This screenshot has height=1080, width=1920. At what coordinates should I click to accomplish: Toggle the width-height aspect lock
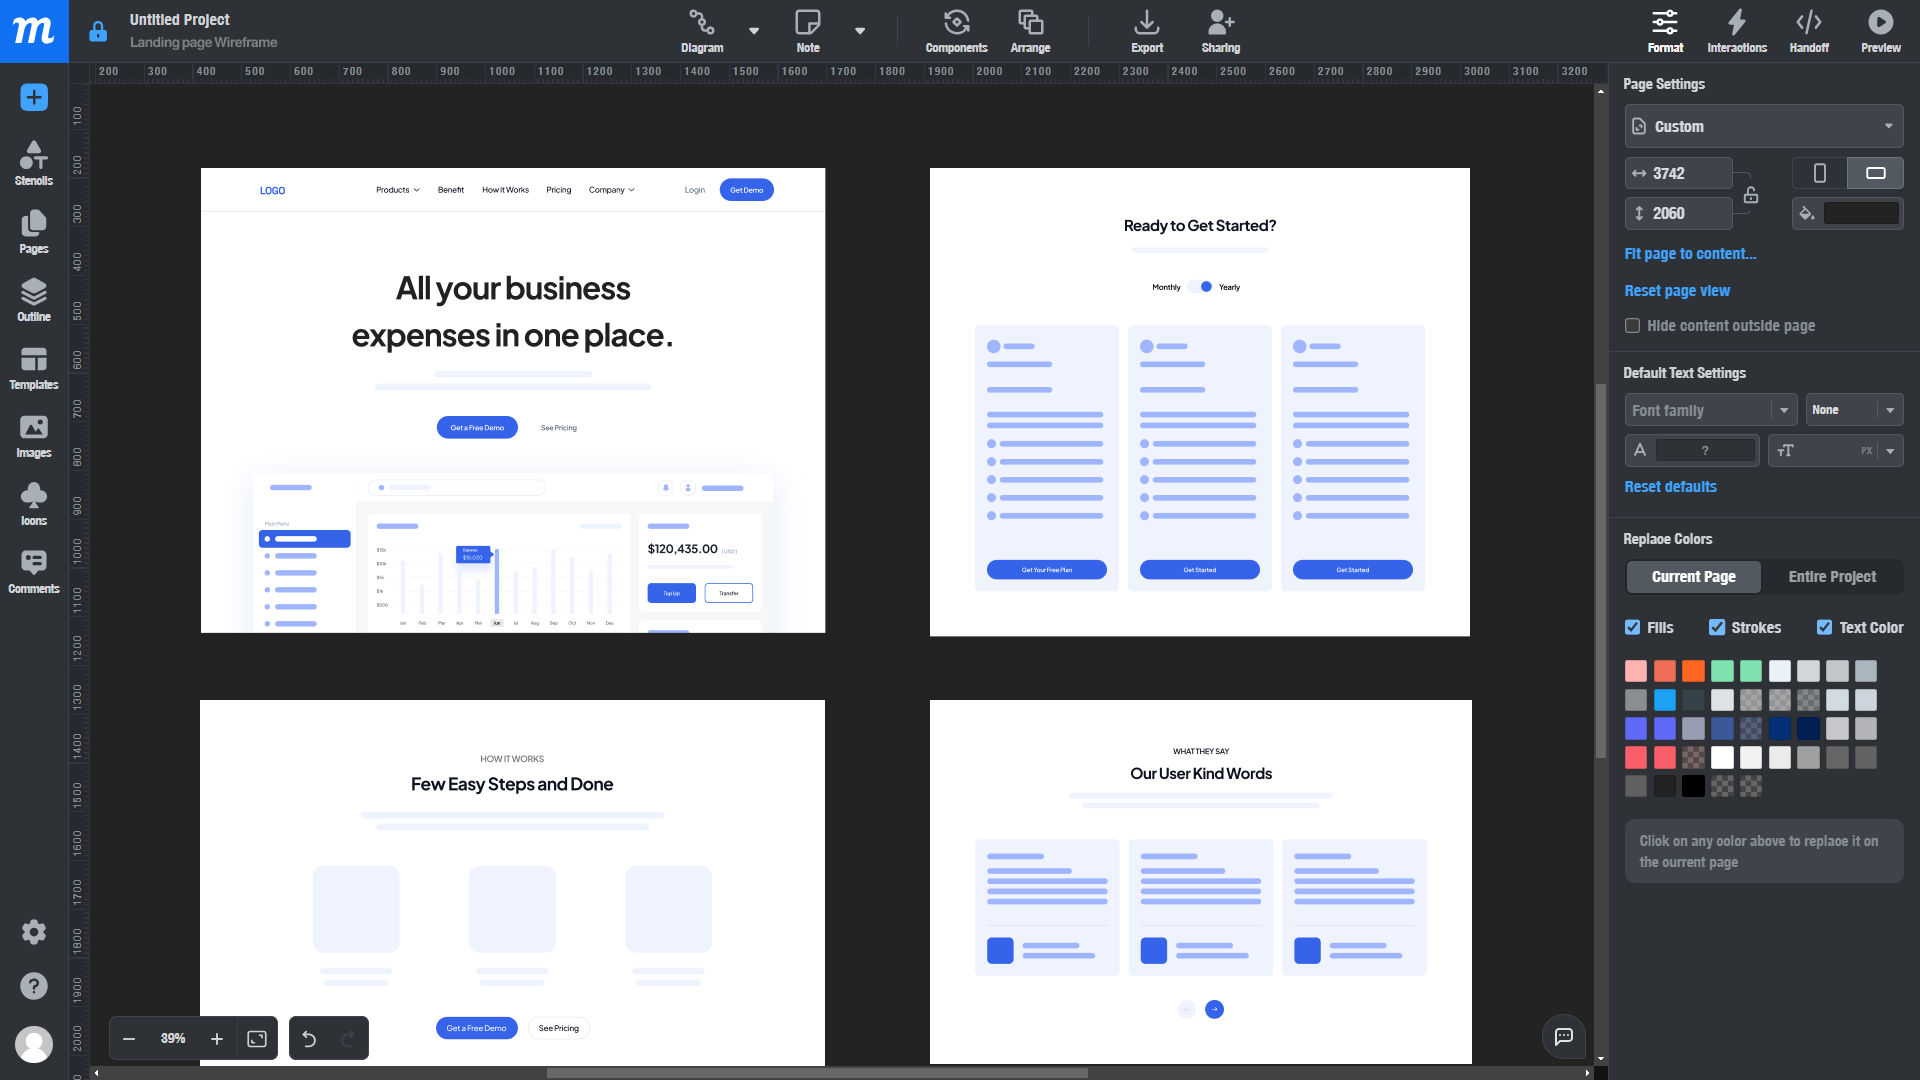(x=1751, y=194)
